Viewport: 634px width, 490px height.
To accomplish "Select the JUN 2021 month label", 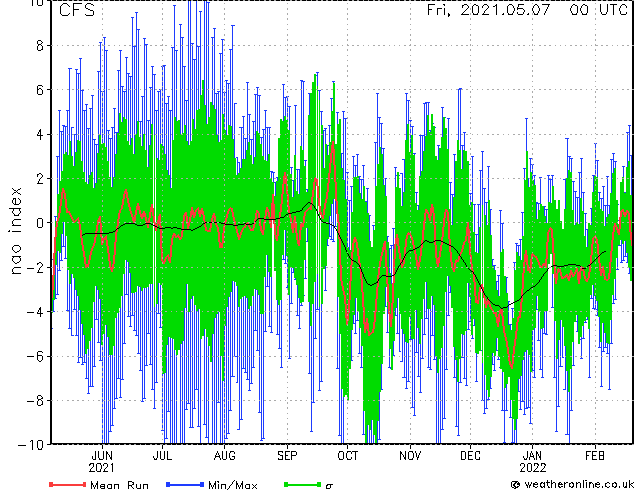I will [x=102, y=462].
